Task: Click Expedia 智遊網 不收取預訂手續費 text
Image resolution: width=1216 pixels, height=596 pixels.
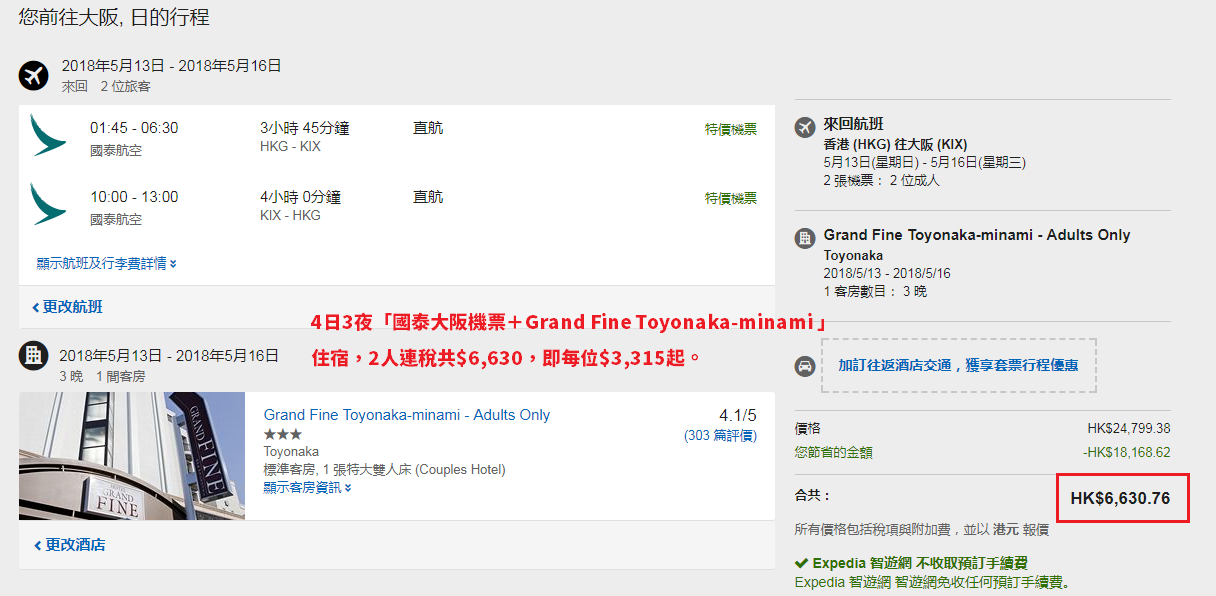Action: coord(920,563)
